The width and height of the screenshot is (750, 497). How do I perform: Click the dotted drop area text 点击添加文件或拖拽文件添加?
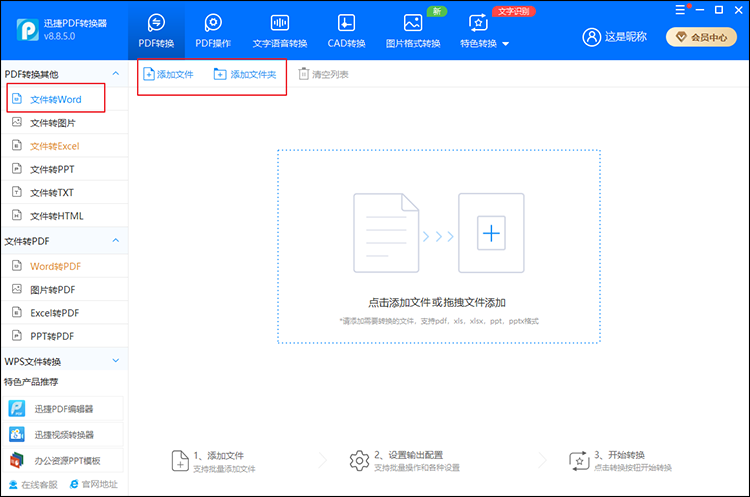point(437,302)
